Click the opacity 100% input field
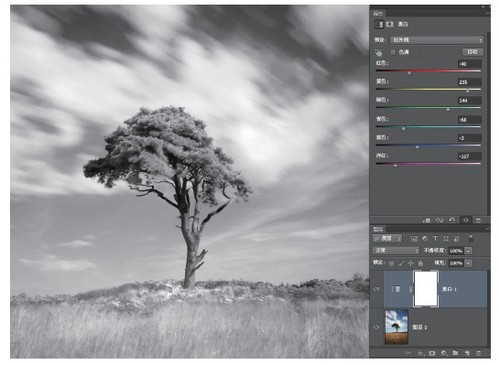Screen dimensions: 500x365 coord(456,251)
